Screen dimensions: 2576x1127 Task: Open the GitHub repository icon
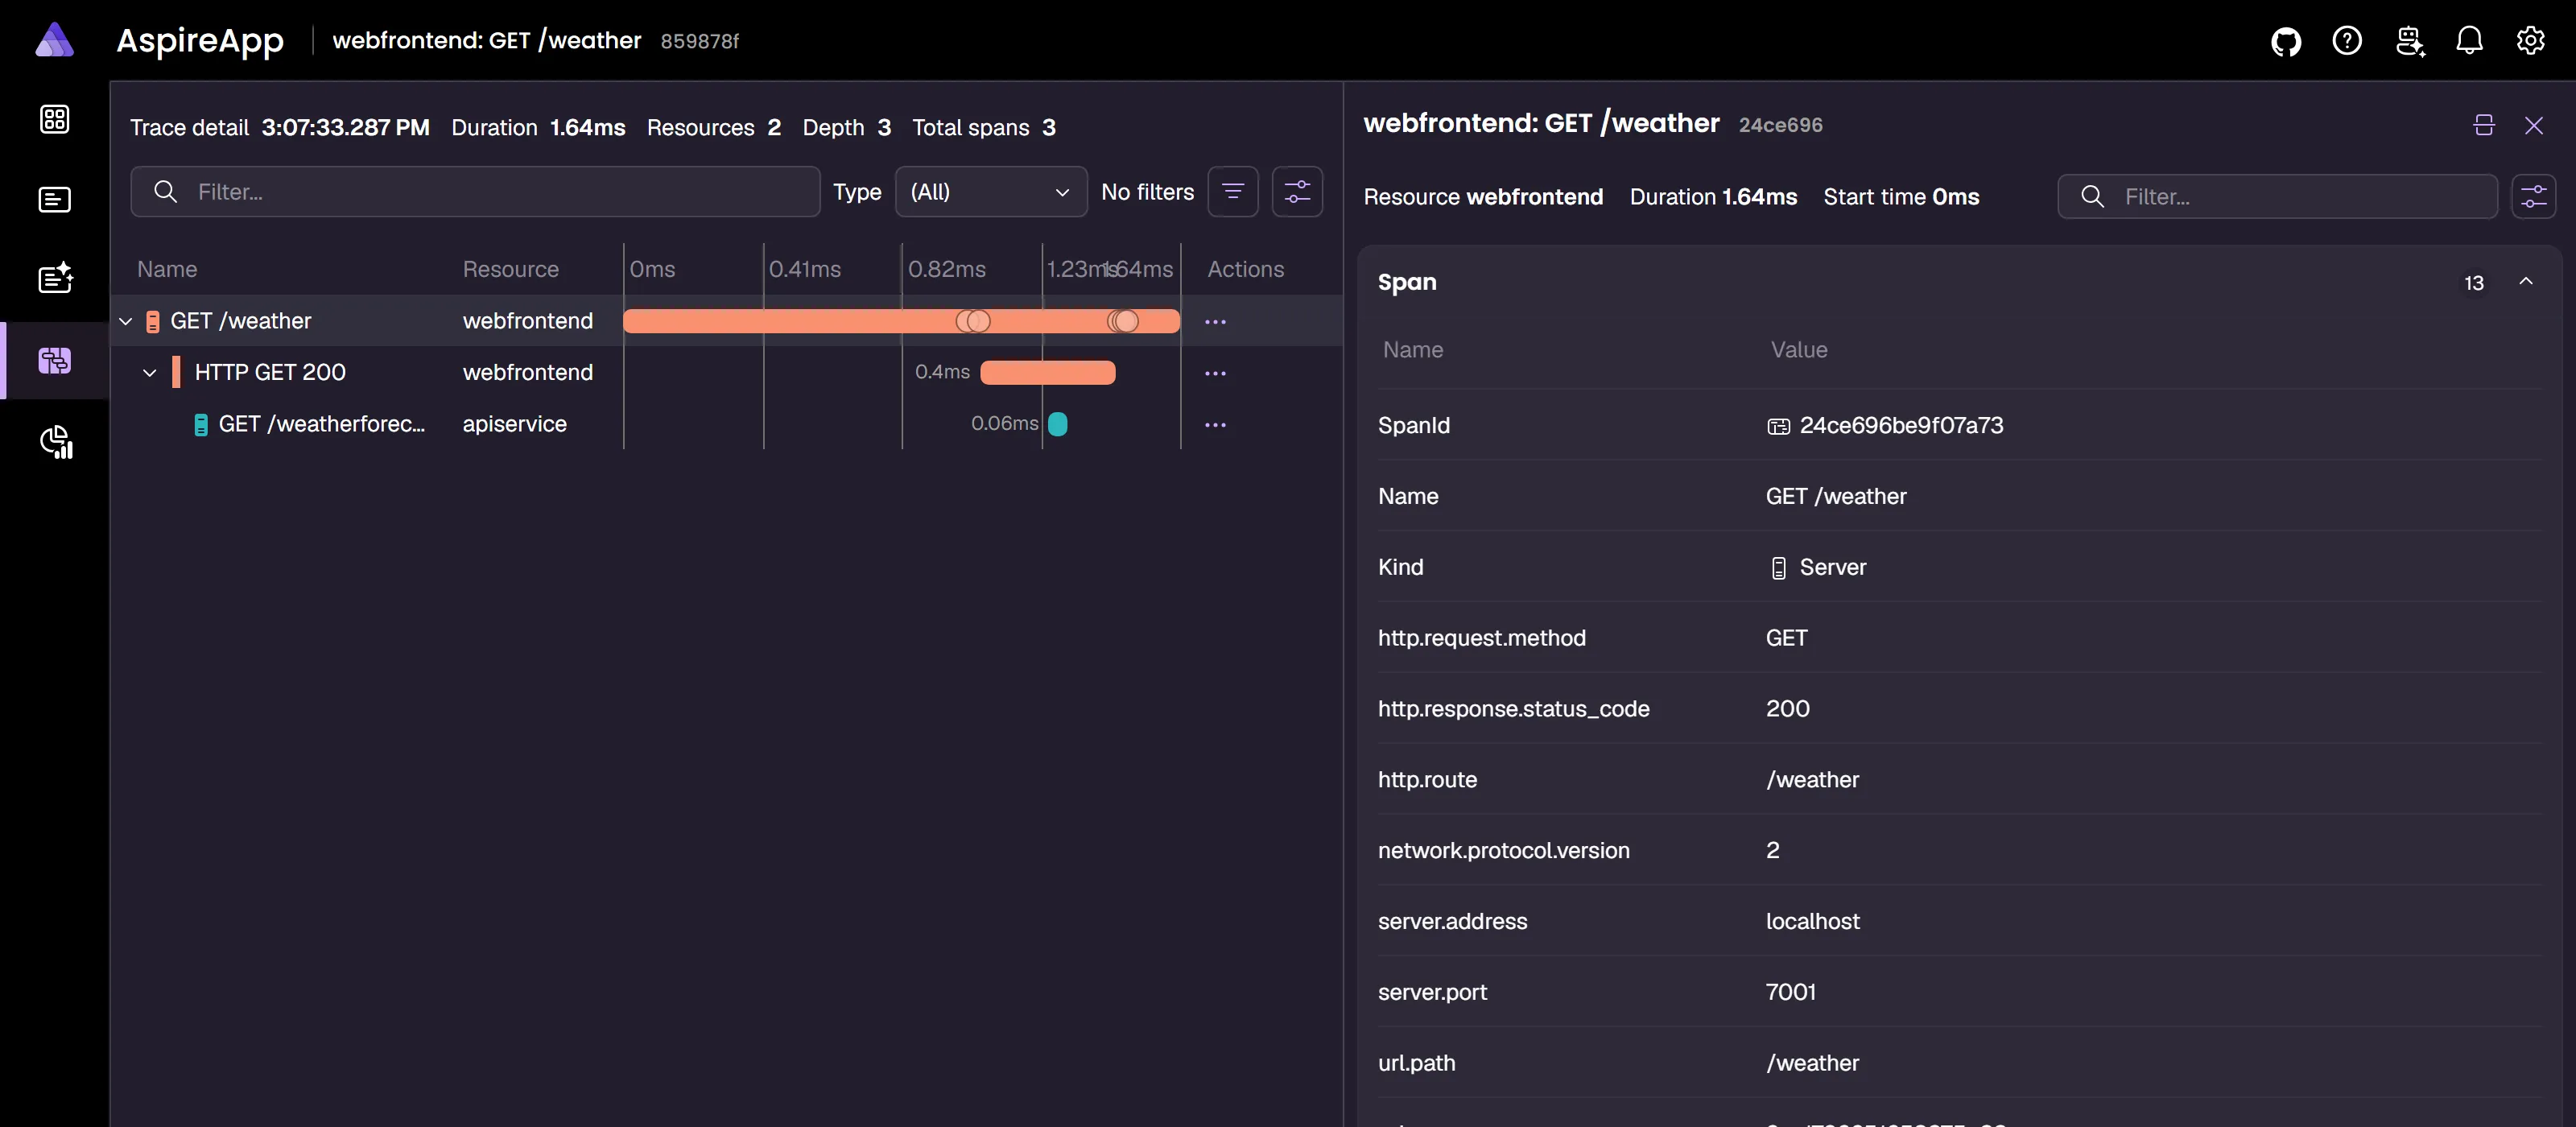(2285, 41)
